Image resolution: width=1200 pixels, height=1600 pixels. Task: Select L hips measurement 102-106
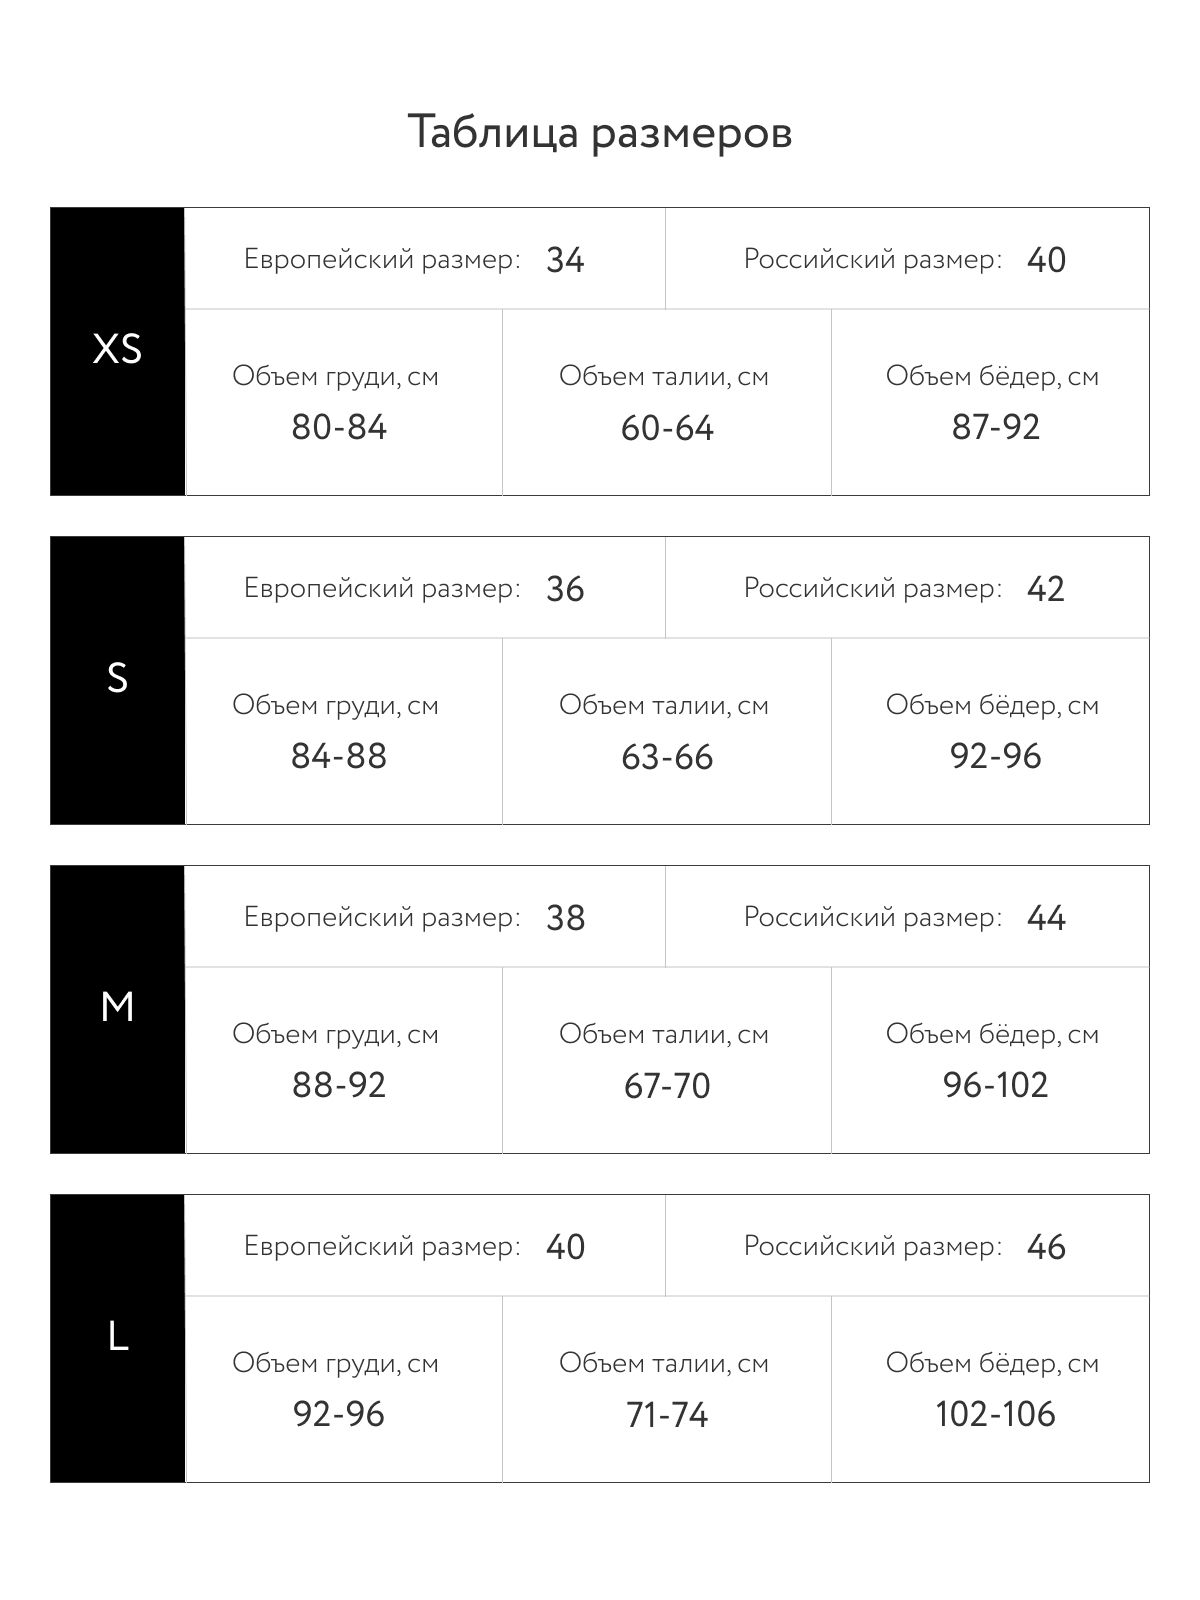996,1415
